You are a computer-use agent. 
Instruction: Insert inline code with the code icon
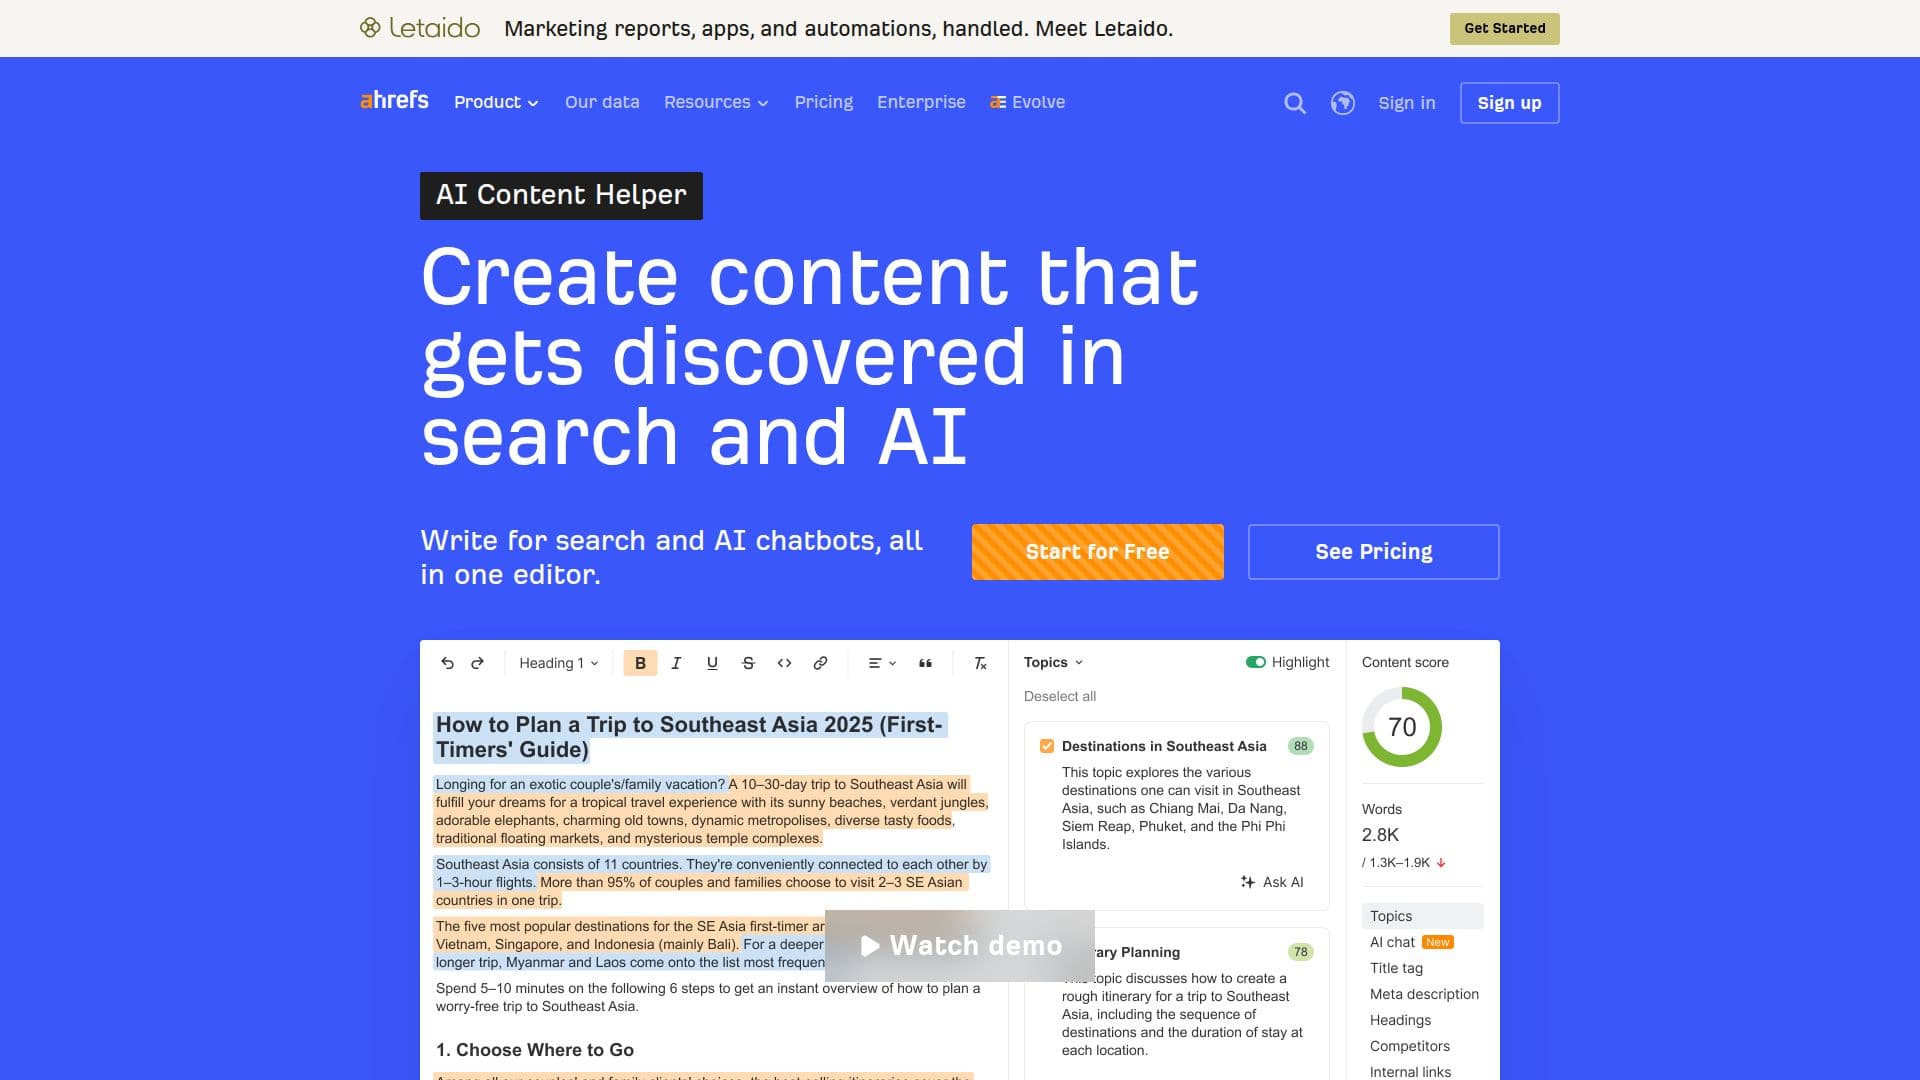tap(784, 663)
